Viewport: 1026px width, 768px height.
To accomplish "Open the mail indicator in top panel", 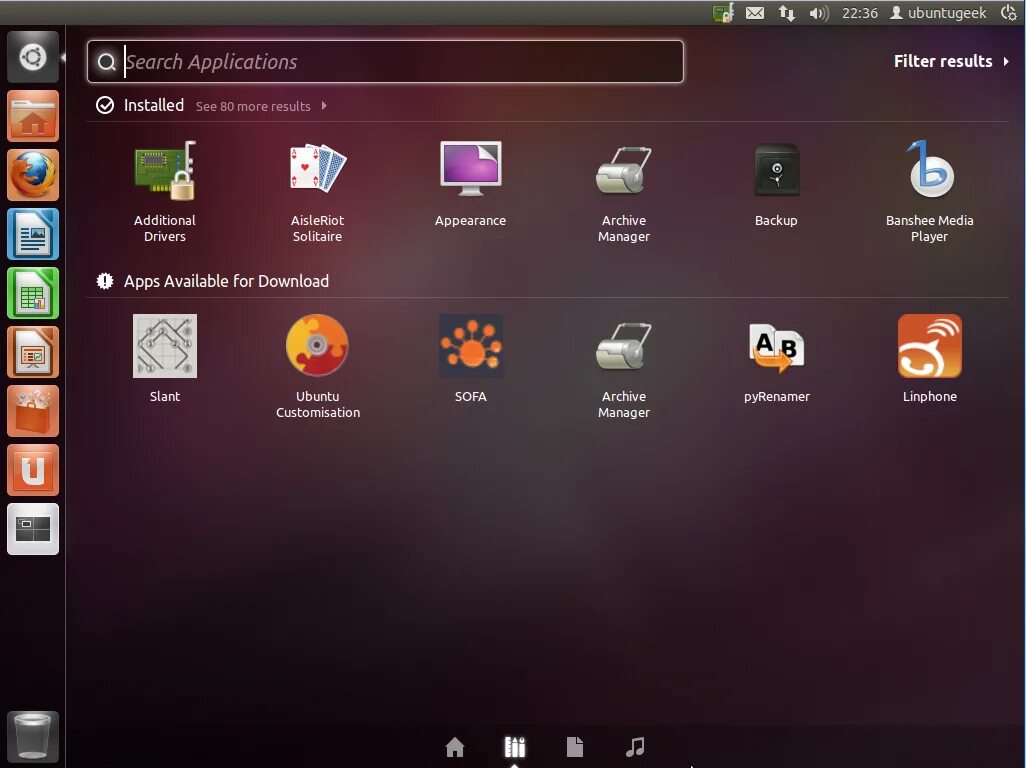I will click(x=754, y=13).
